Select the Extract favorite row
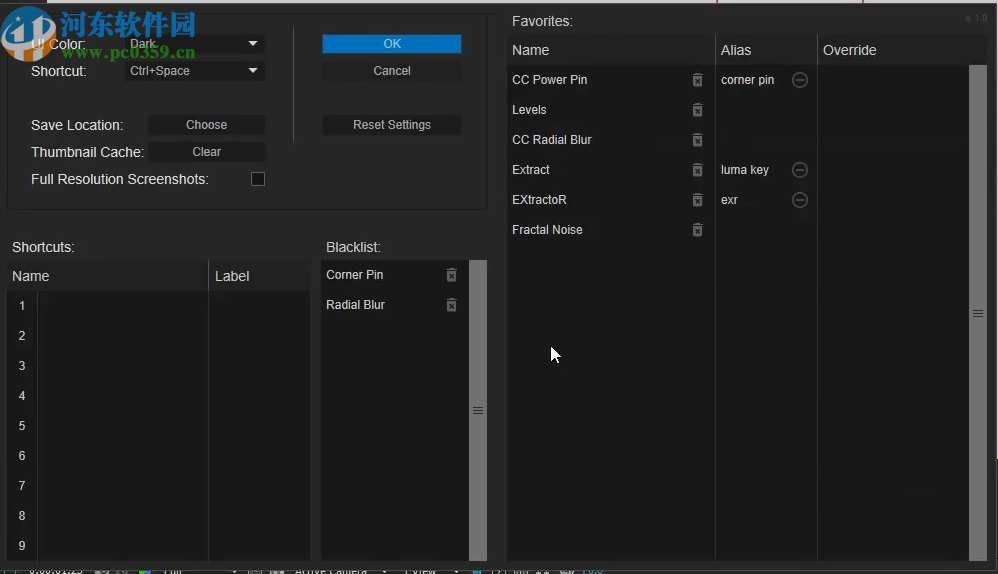 [610, 170]
